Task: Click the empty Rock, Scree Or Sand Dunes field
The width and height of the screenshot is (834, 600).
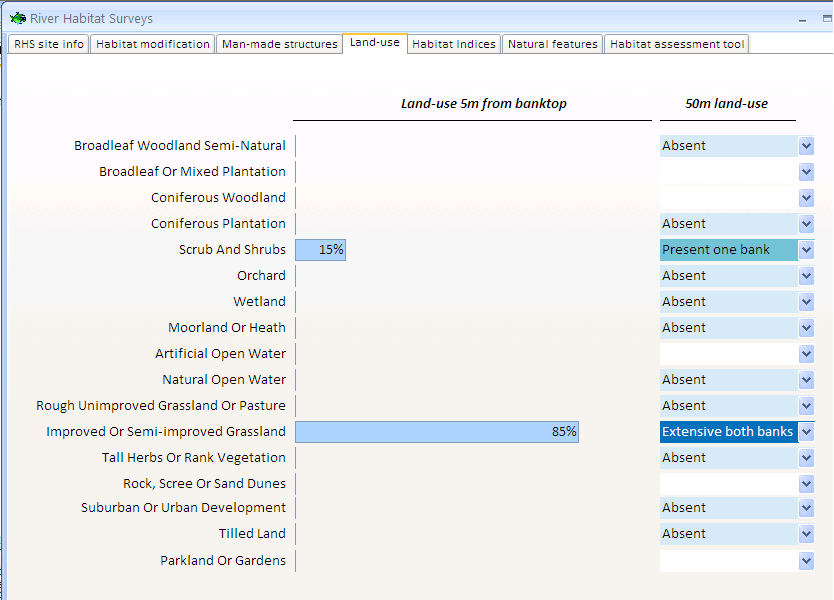Action: pos(729,484)
